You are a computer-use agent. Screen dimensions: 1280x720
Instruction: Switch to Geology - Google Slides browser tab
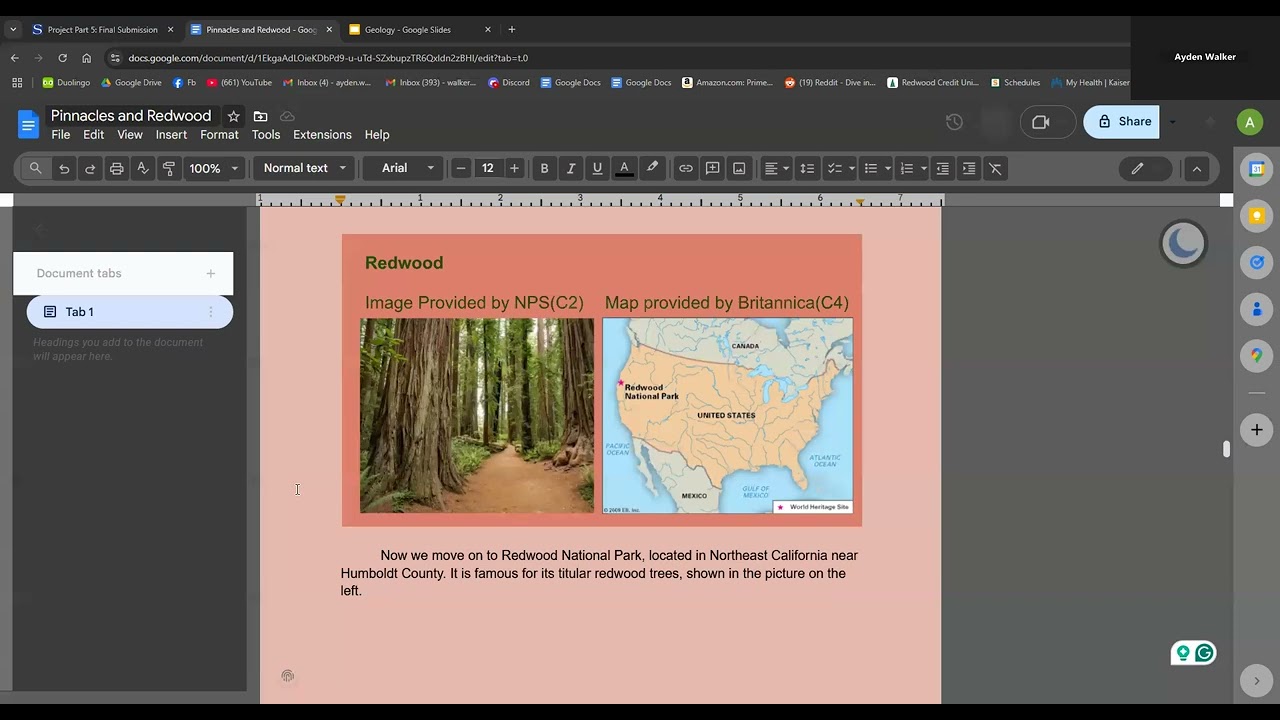420,30
